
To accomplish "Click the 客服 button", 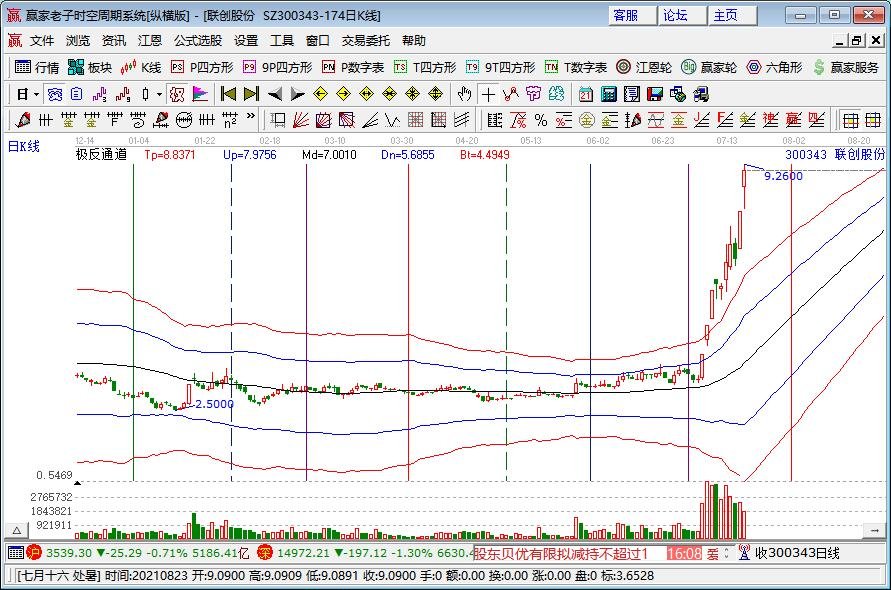I will coord(626,15).
